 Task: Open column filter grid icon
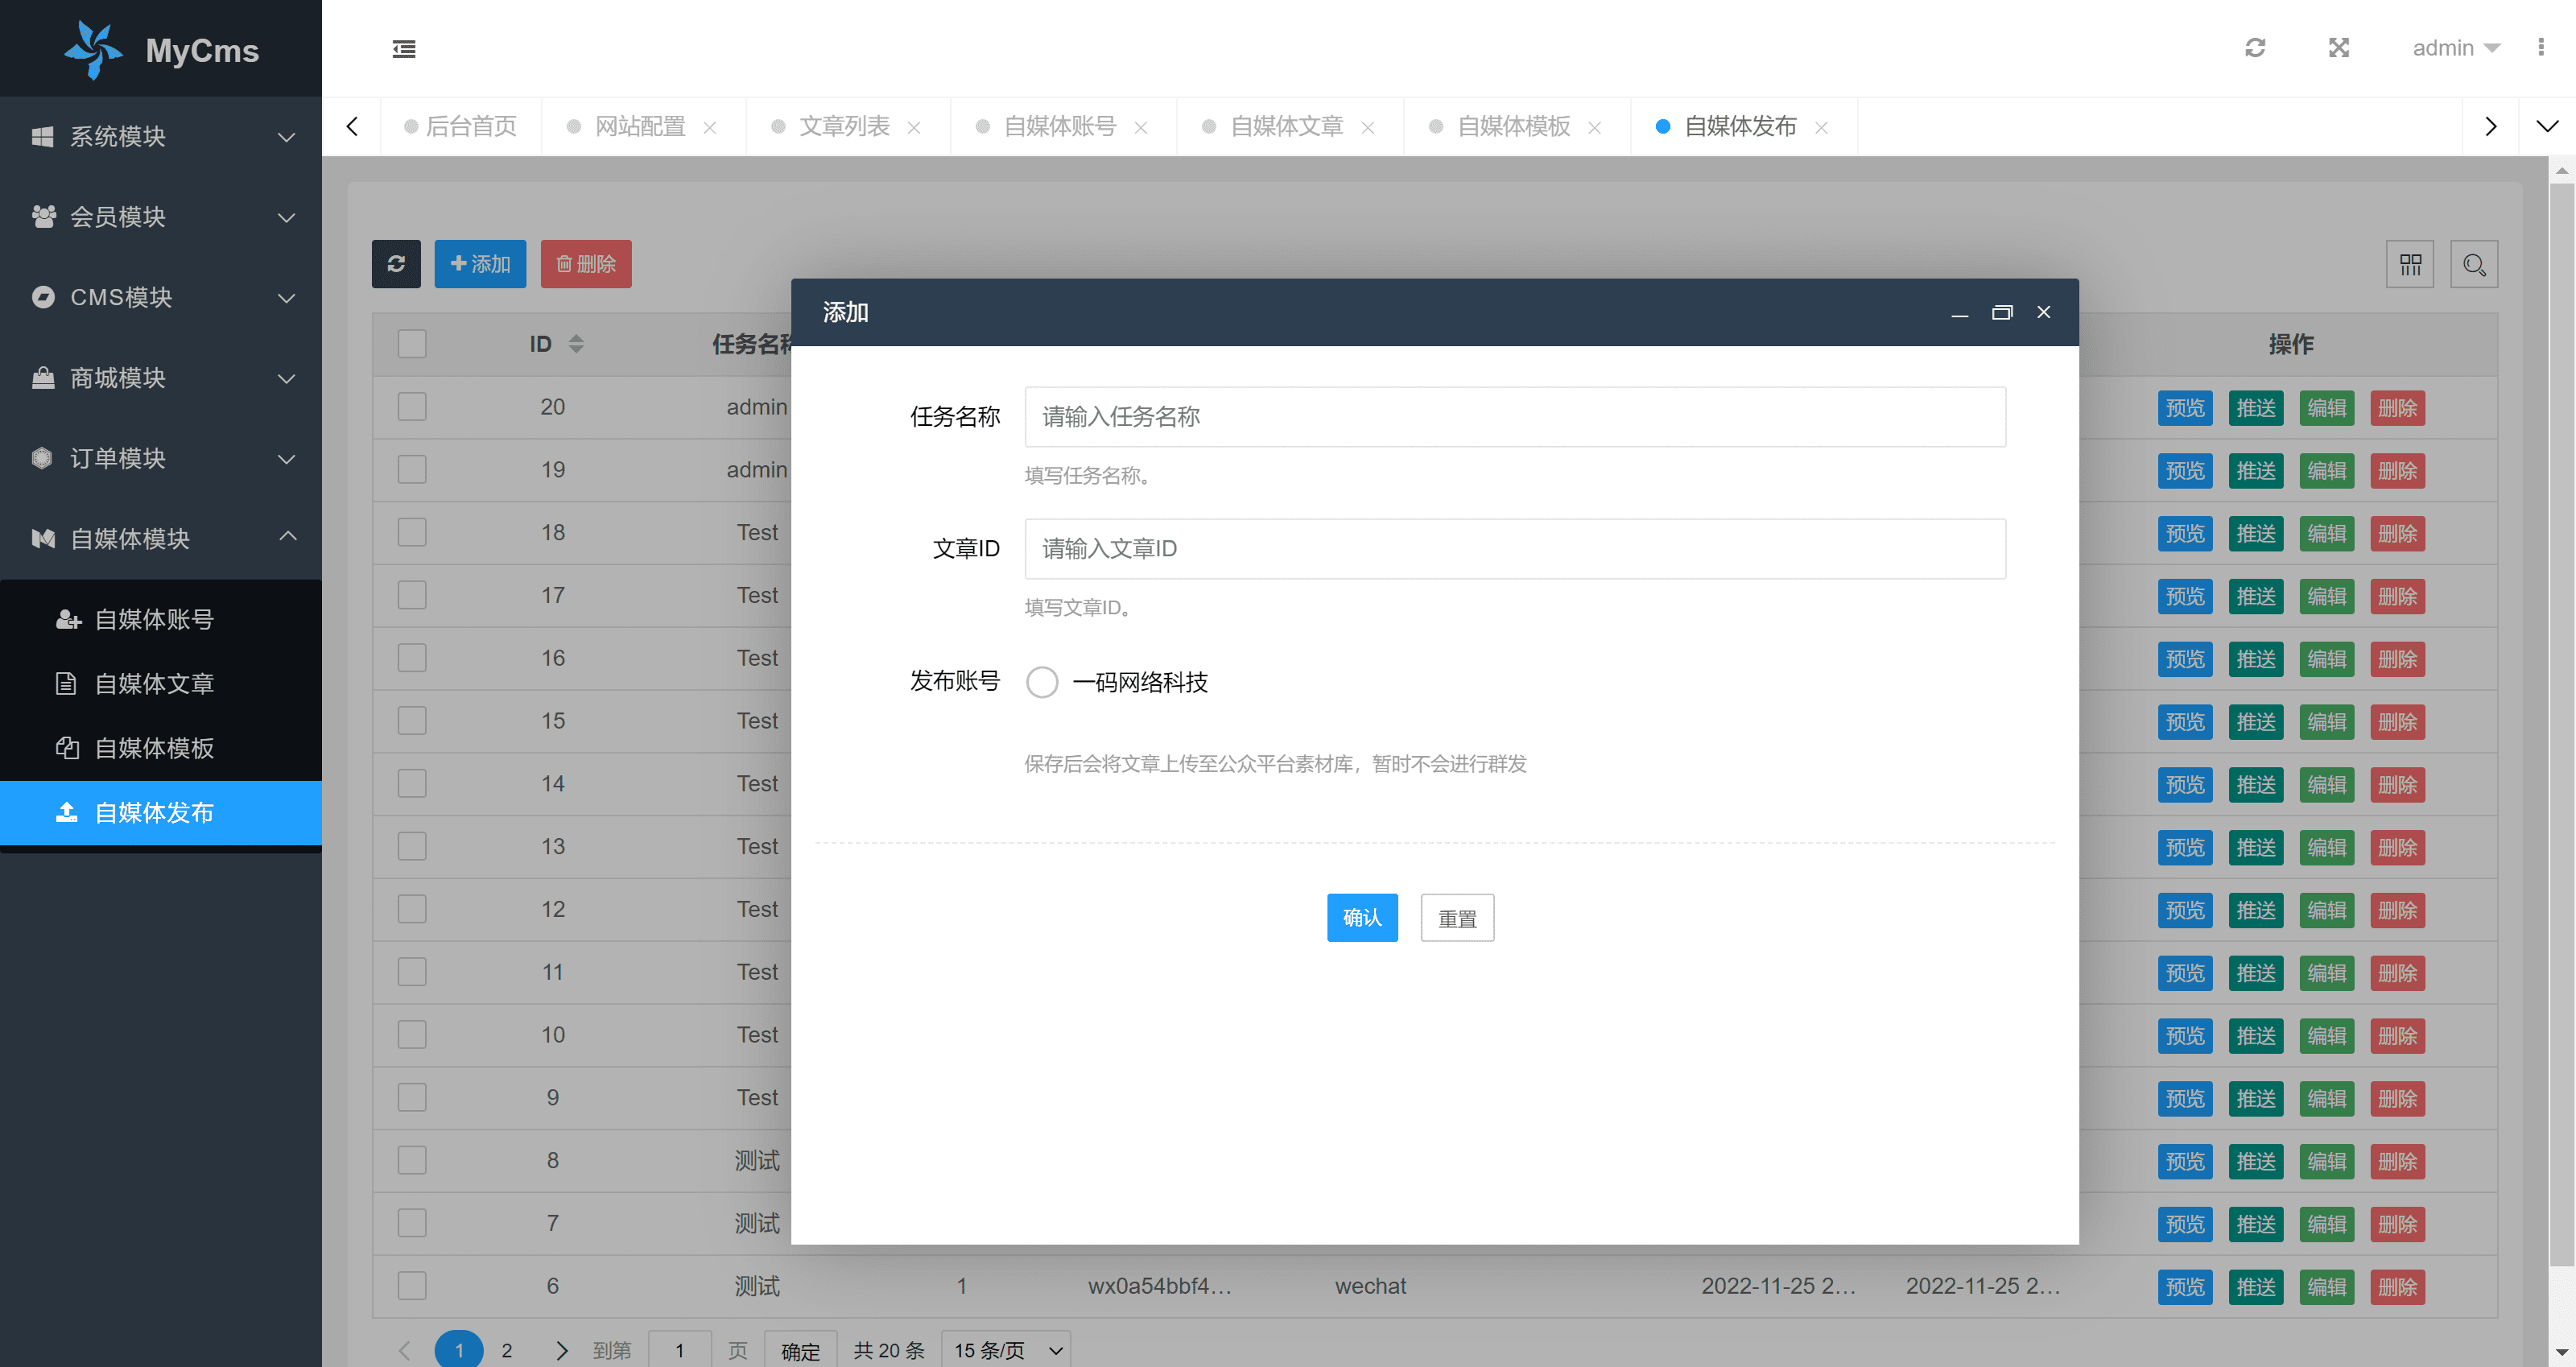[x=2410, y=264]
